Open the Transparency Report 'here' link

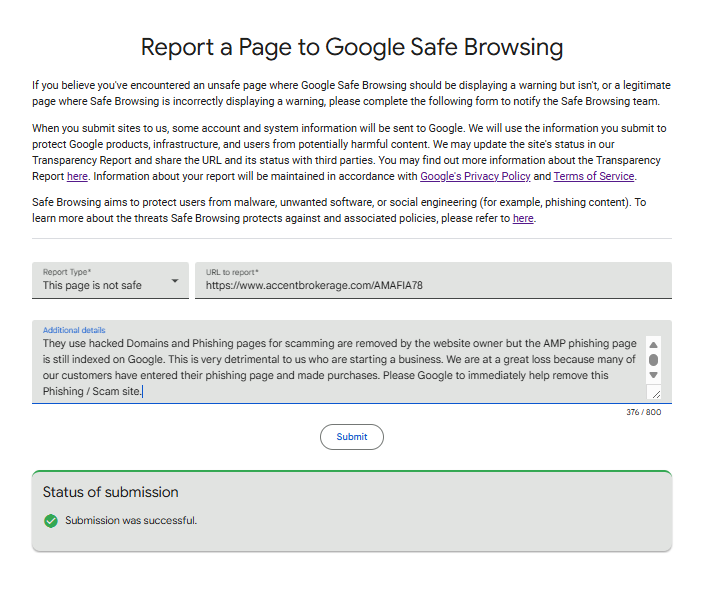pos(77,176)
